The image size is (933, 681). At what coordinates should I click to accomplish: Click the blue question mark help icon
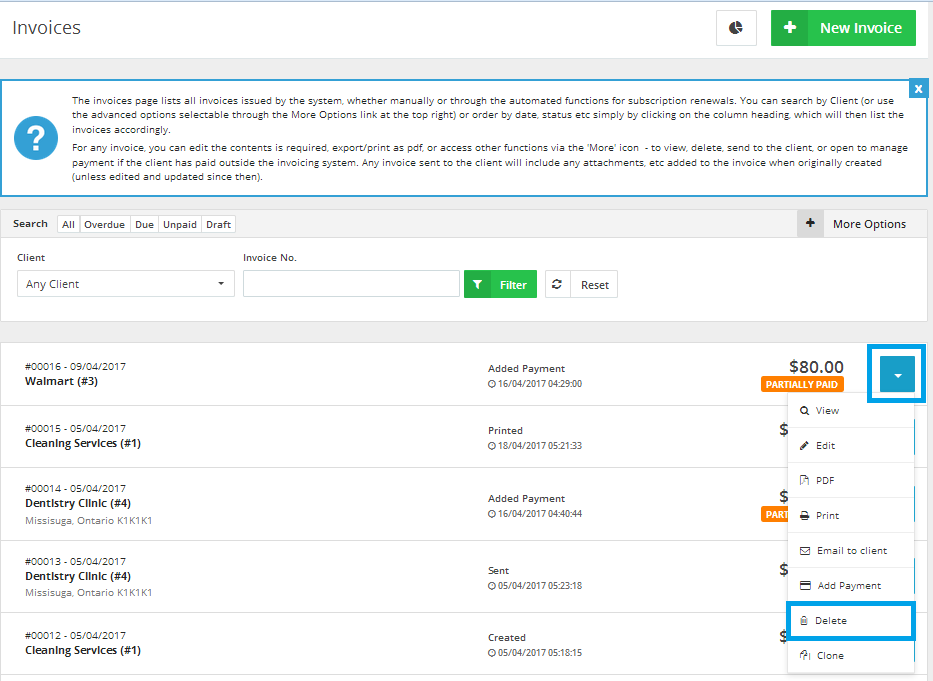pyautogui.click(x=36, y=138)
